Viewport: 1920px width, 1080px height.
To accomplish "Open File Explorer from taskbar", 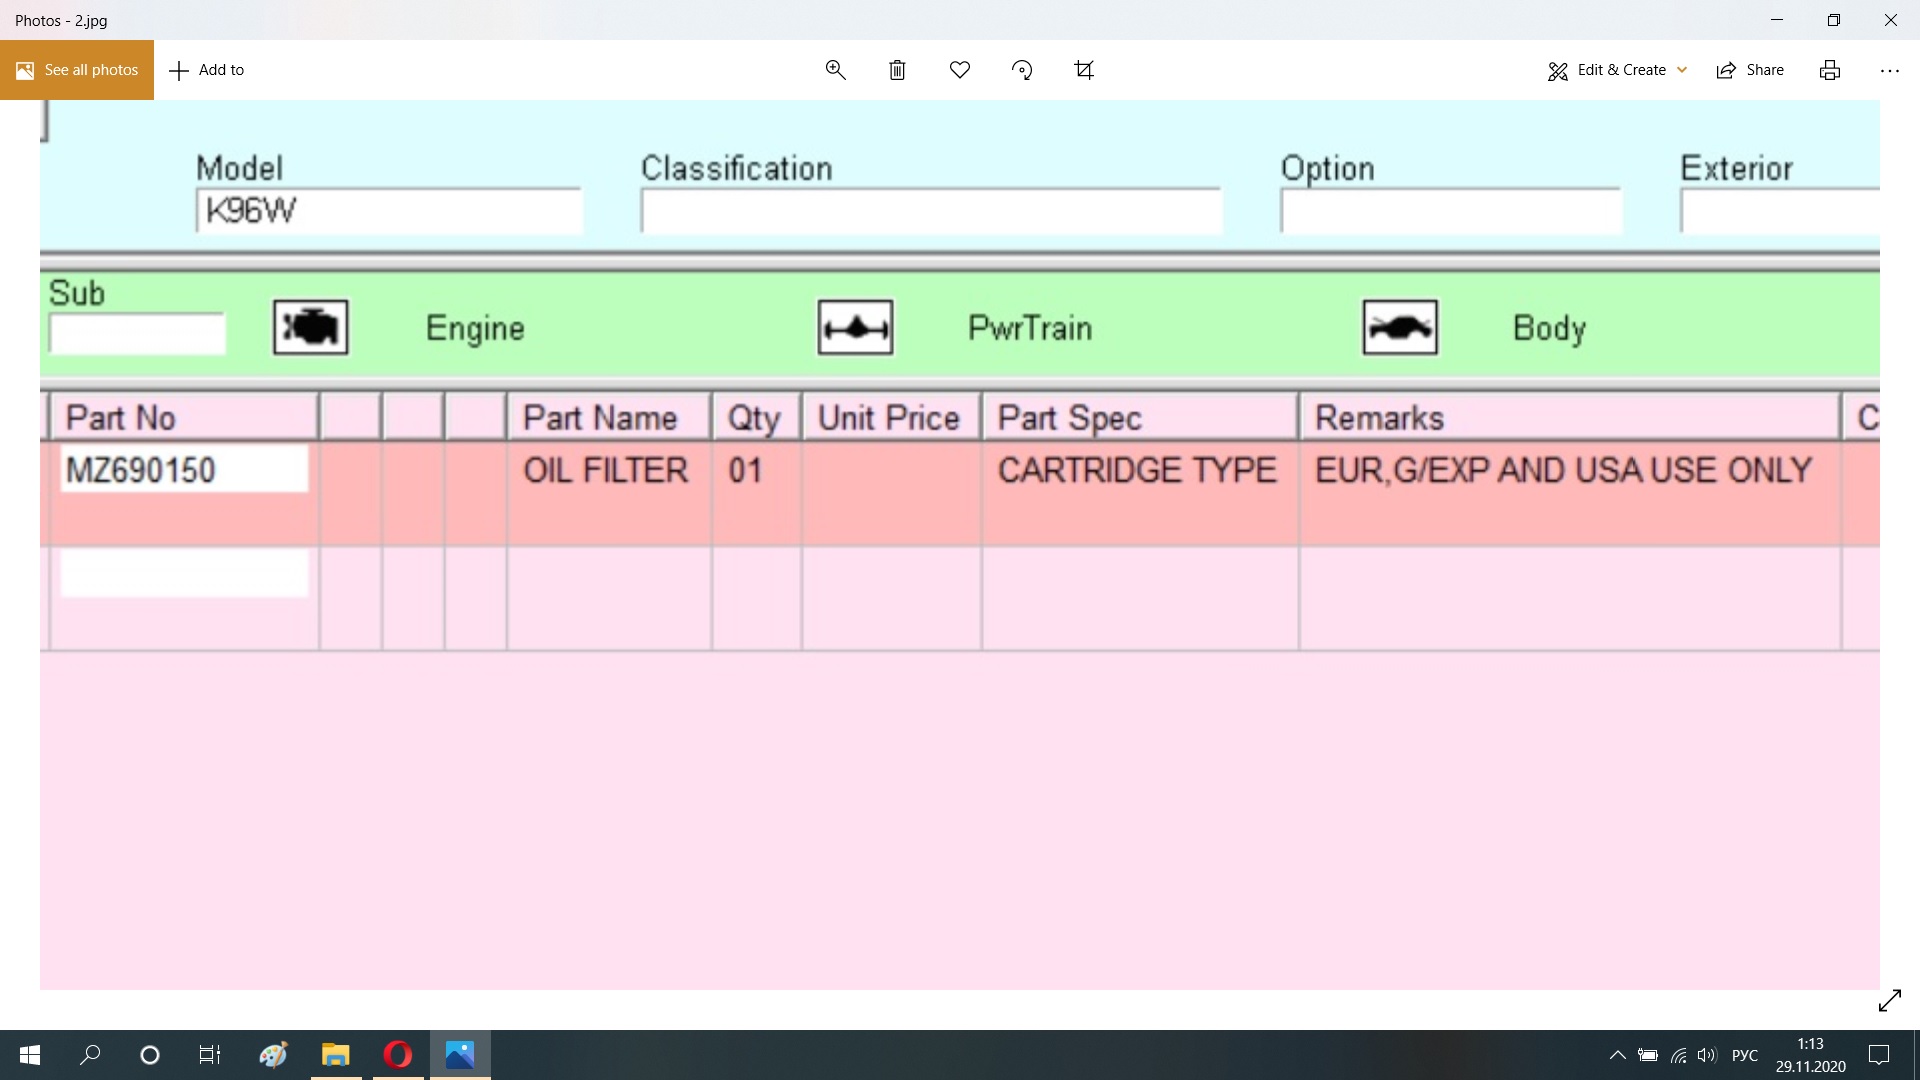I will (335, 1055).
